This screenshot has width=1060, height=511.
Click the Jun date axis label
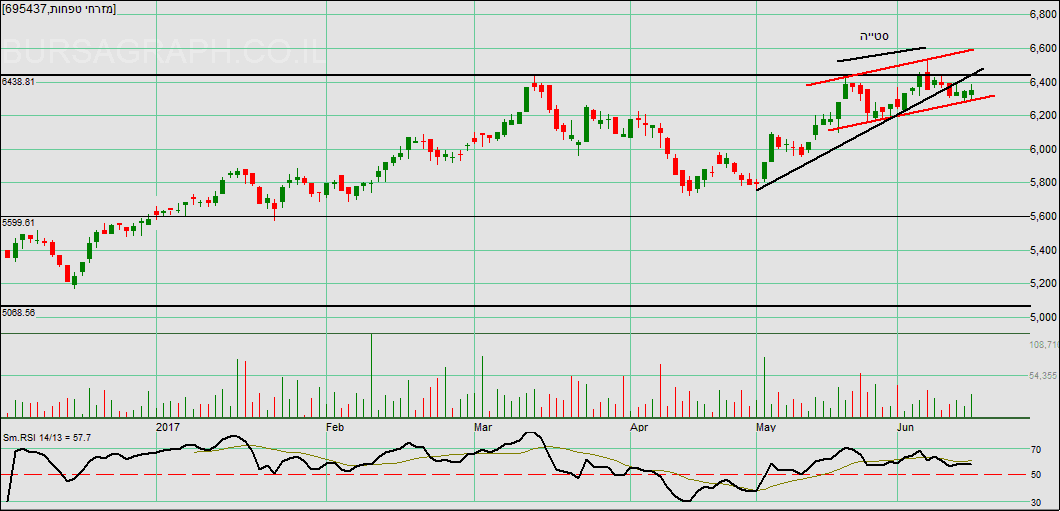[905, 427]
